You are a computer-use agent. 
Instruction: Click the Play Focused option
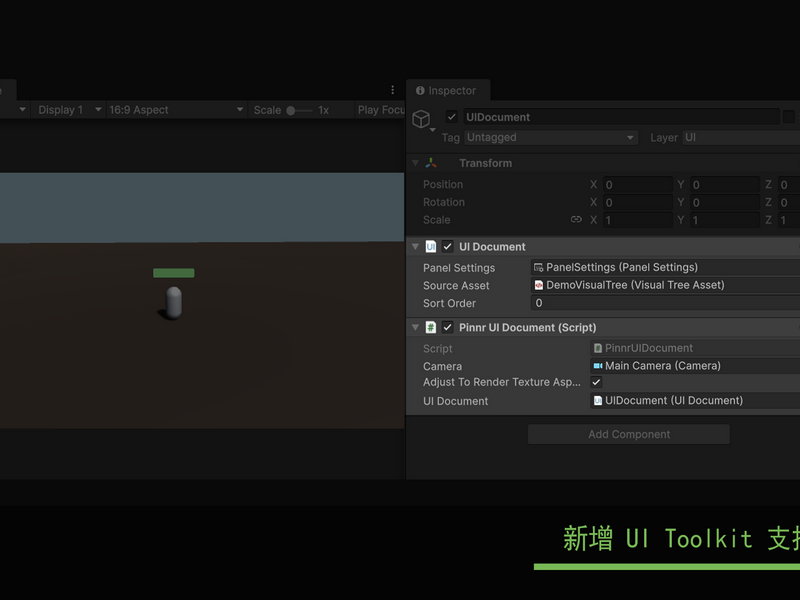point(381,110)
